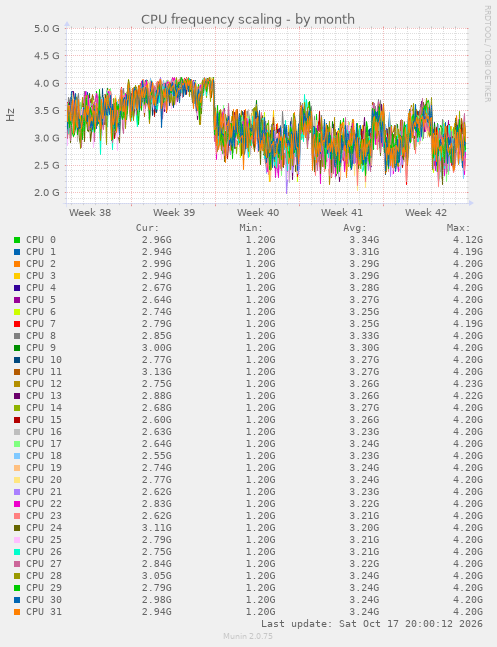Click the CPU 13 max value '4.22G'
The image size is (497, 647).
(467, 395)
